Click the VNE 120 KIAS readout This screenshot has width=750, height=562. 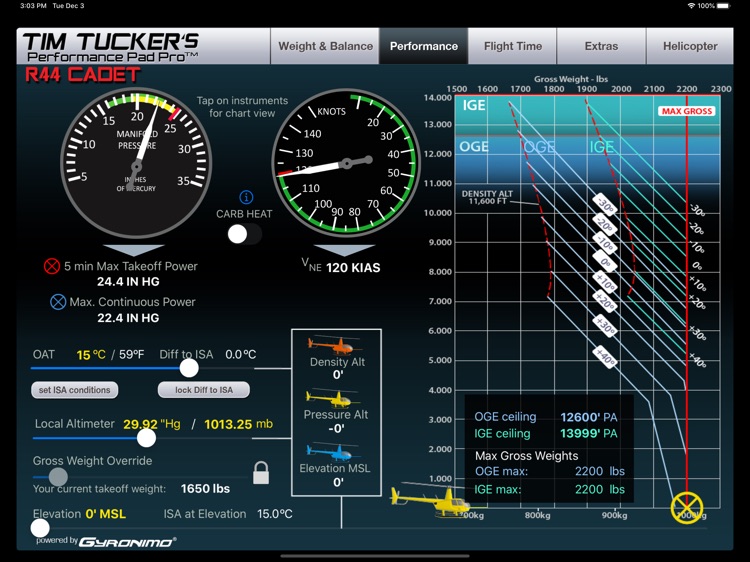point(341,267)
